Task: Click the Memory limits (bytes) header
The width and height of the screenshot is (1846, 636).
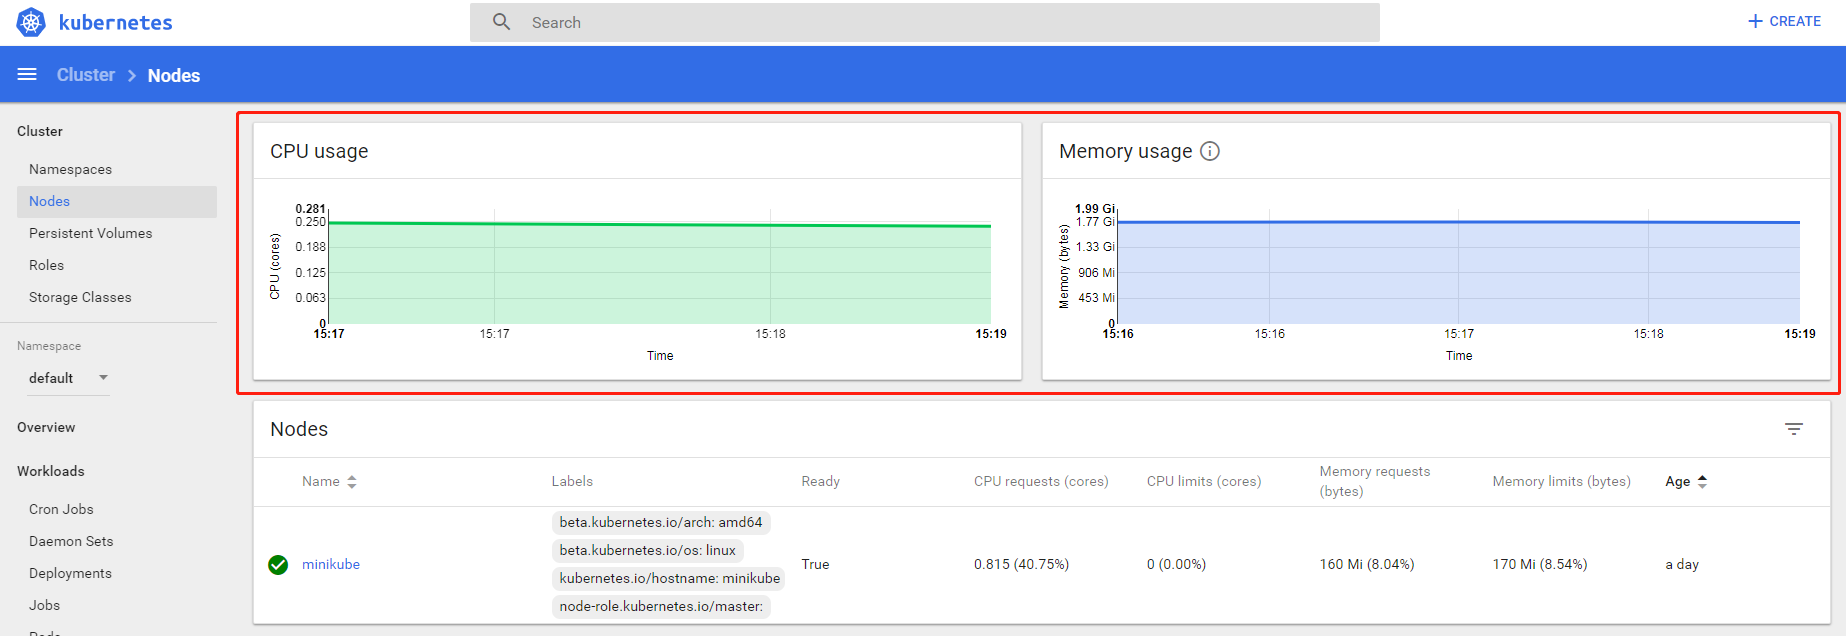Action: pyautogui.click(x=1562, y=481)
